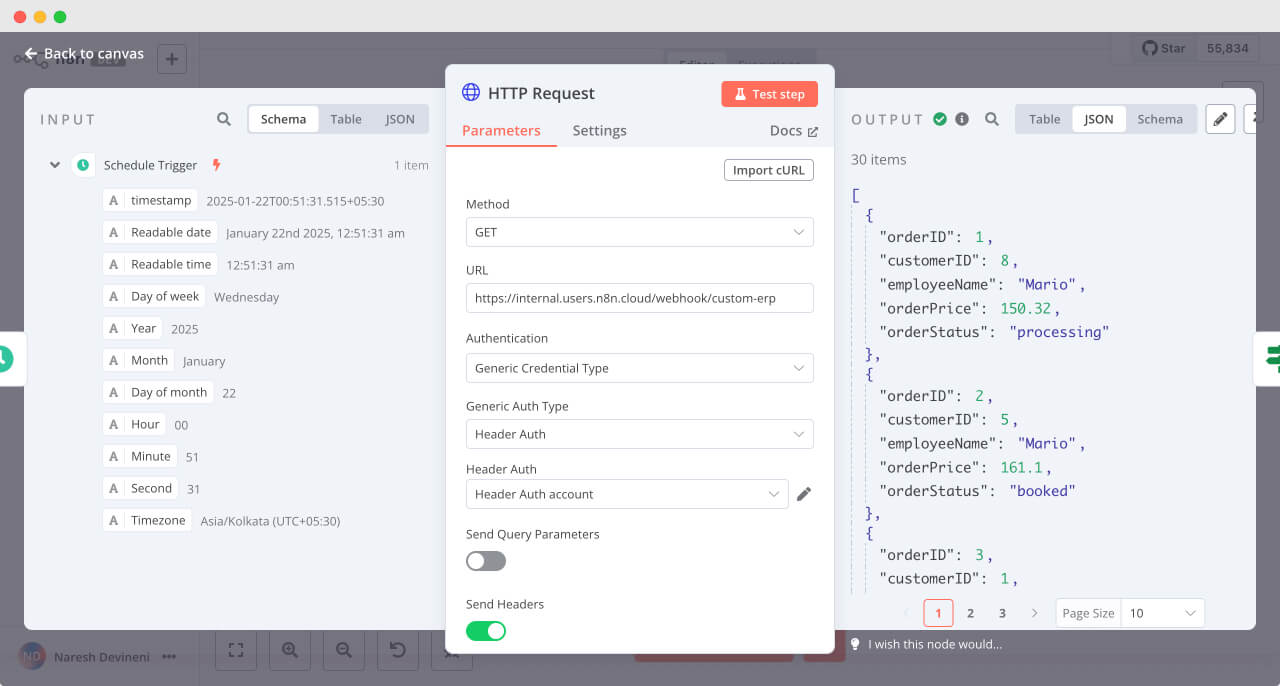Open the Parameters tab

point(501,131)
